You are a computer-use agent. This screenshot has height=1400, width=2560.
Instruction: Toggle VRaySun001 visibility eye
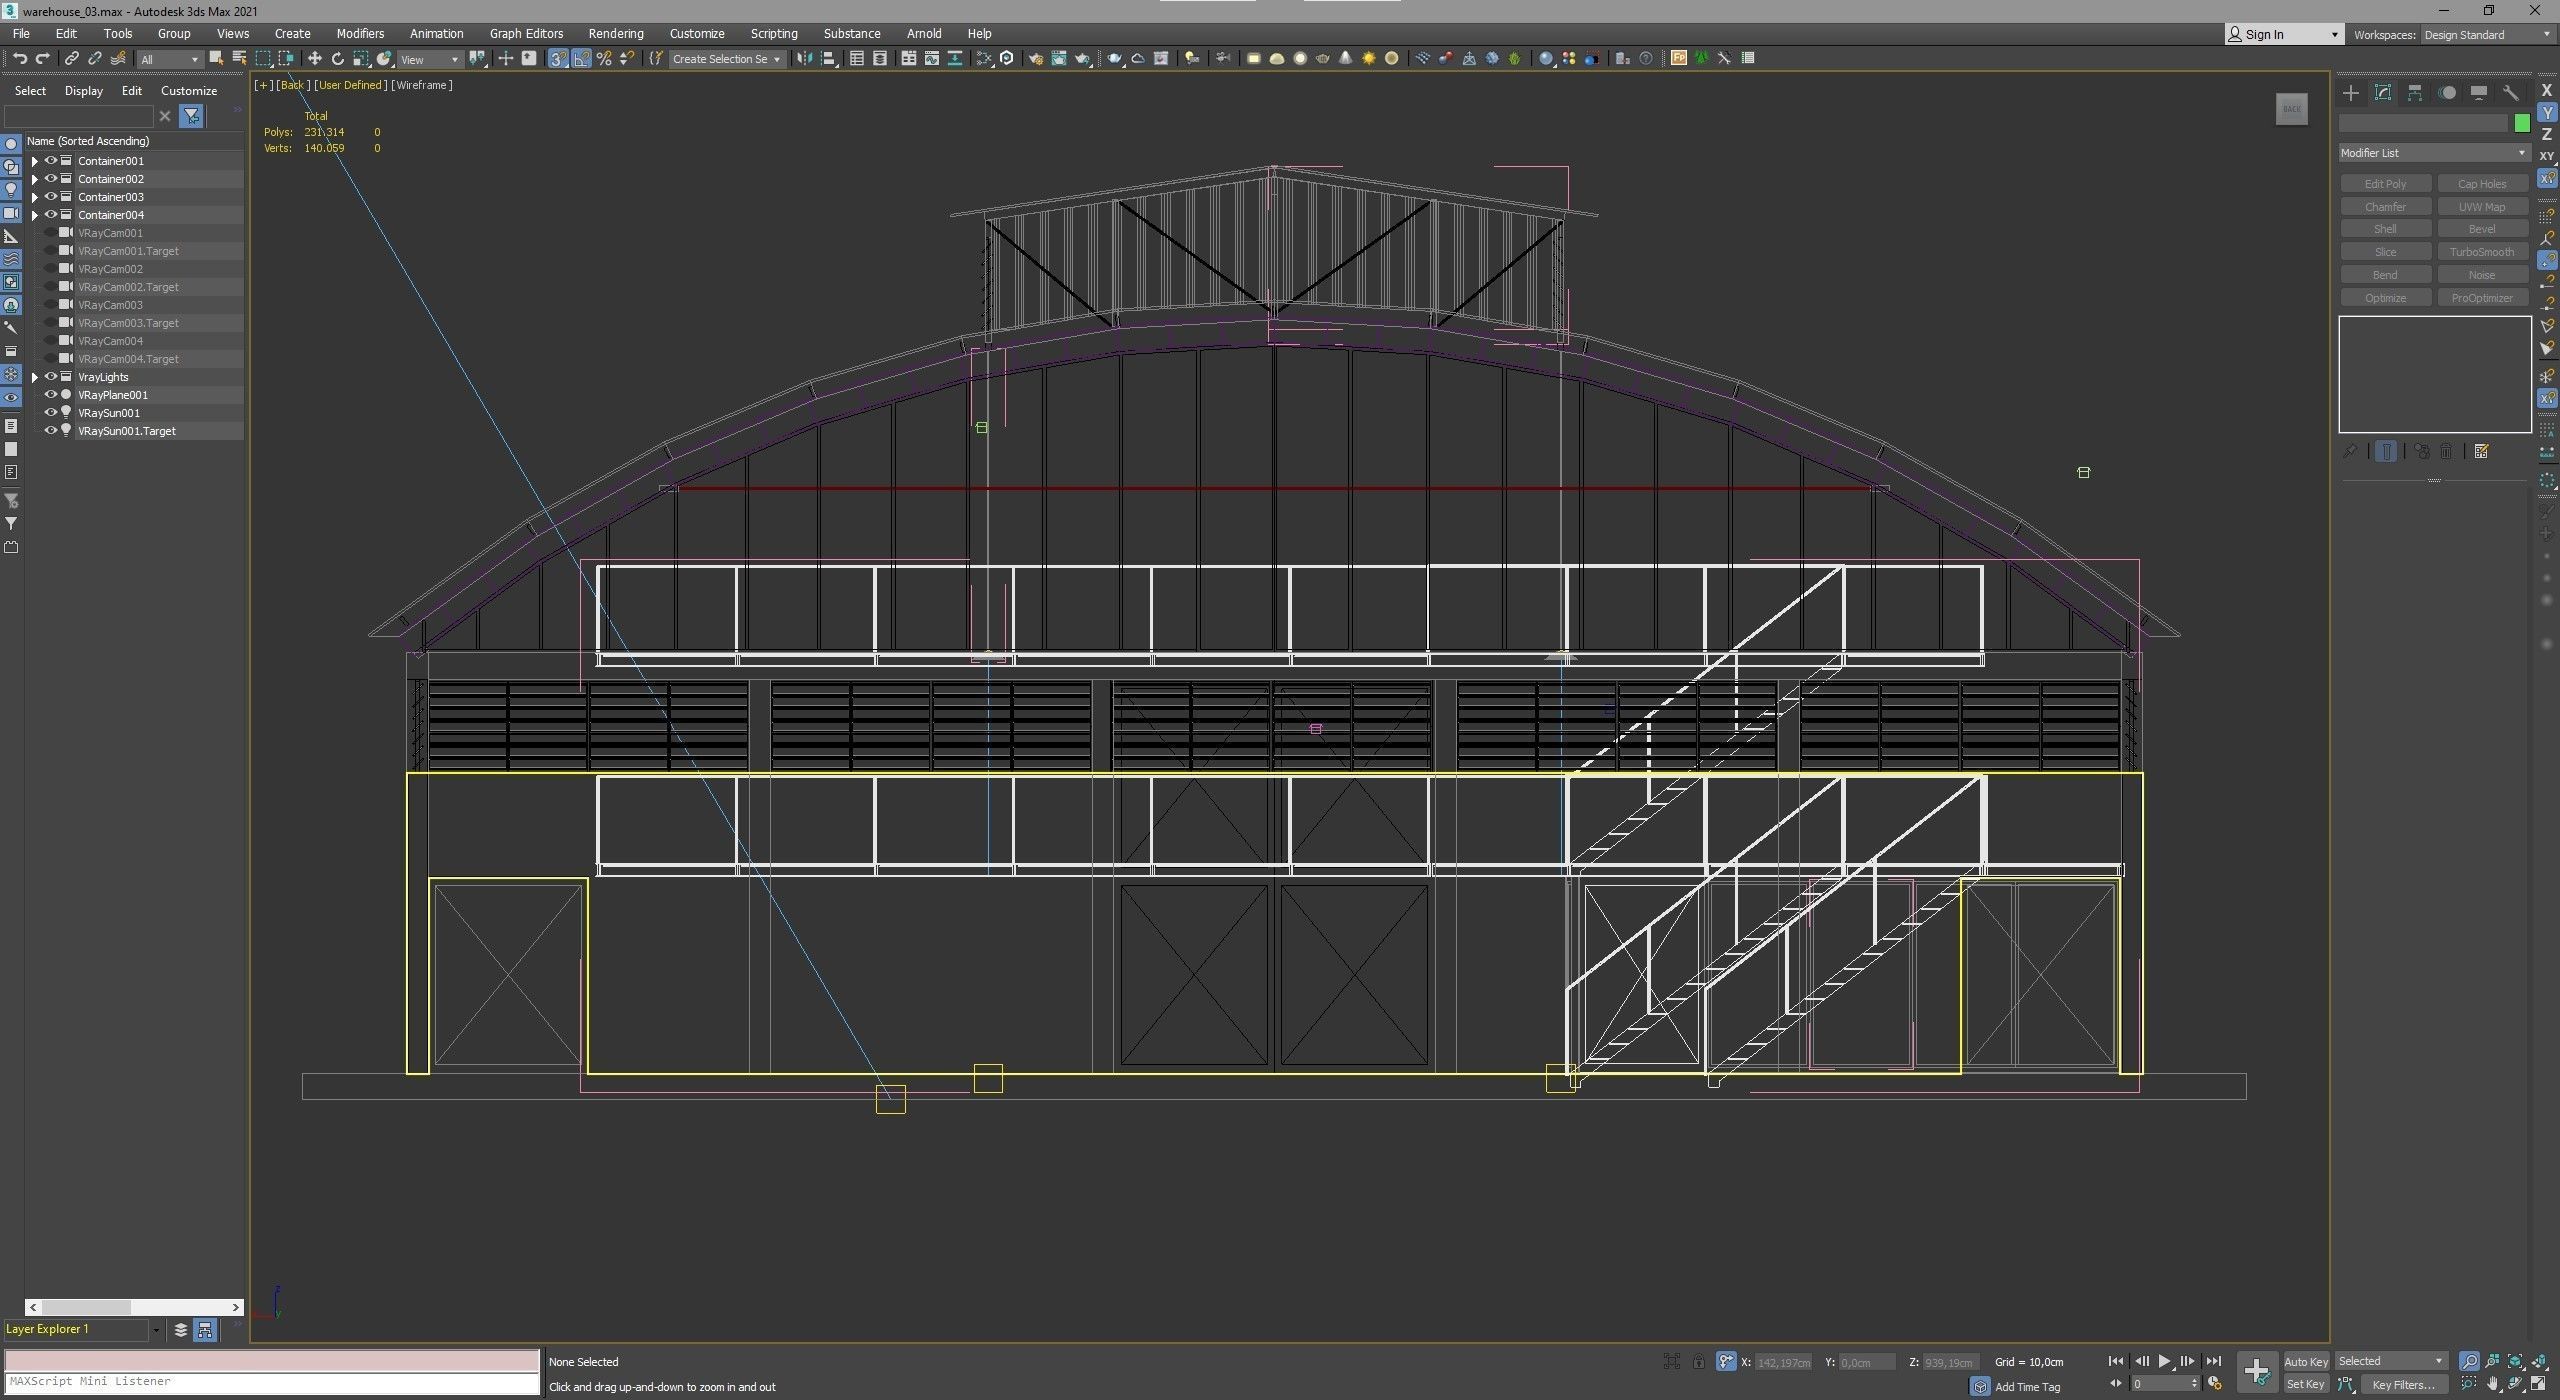50,413
